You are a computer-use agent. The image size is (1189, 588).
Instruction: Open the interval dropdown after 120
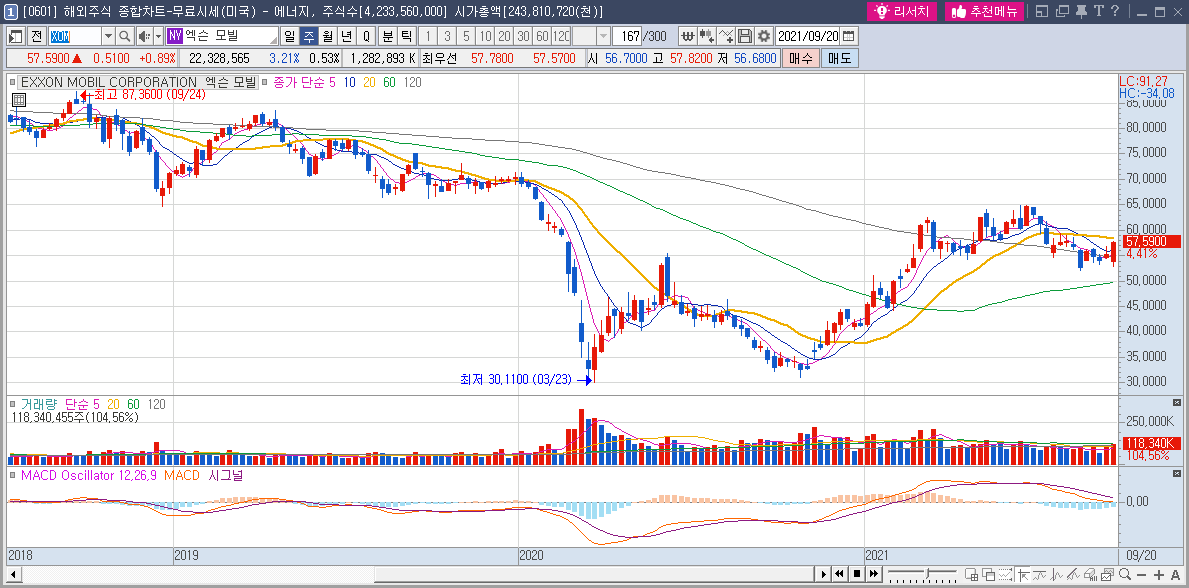pyautogui.click(x=604, y=36)
